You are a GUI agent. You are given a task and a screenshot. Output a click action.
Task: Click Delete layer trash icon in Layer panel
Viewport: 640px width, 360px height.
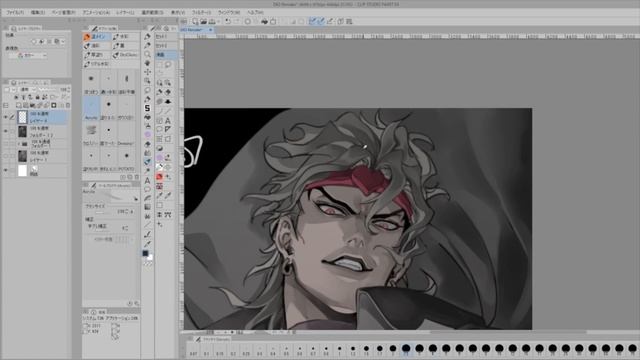pyautogui.click(x=68, y=105)
